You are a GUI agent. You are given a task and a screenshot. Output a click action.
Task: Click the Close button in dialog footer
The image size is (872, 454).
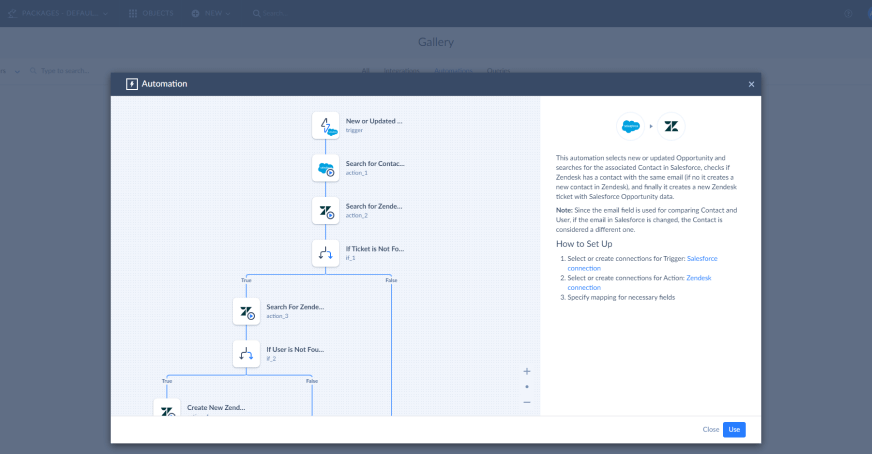pyautogui.click(x=711, y=430)
